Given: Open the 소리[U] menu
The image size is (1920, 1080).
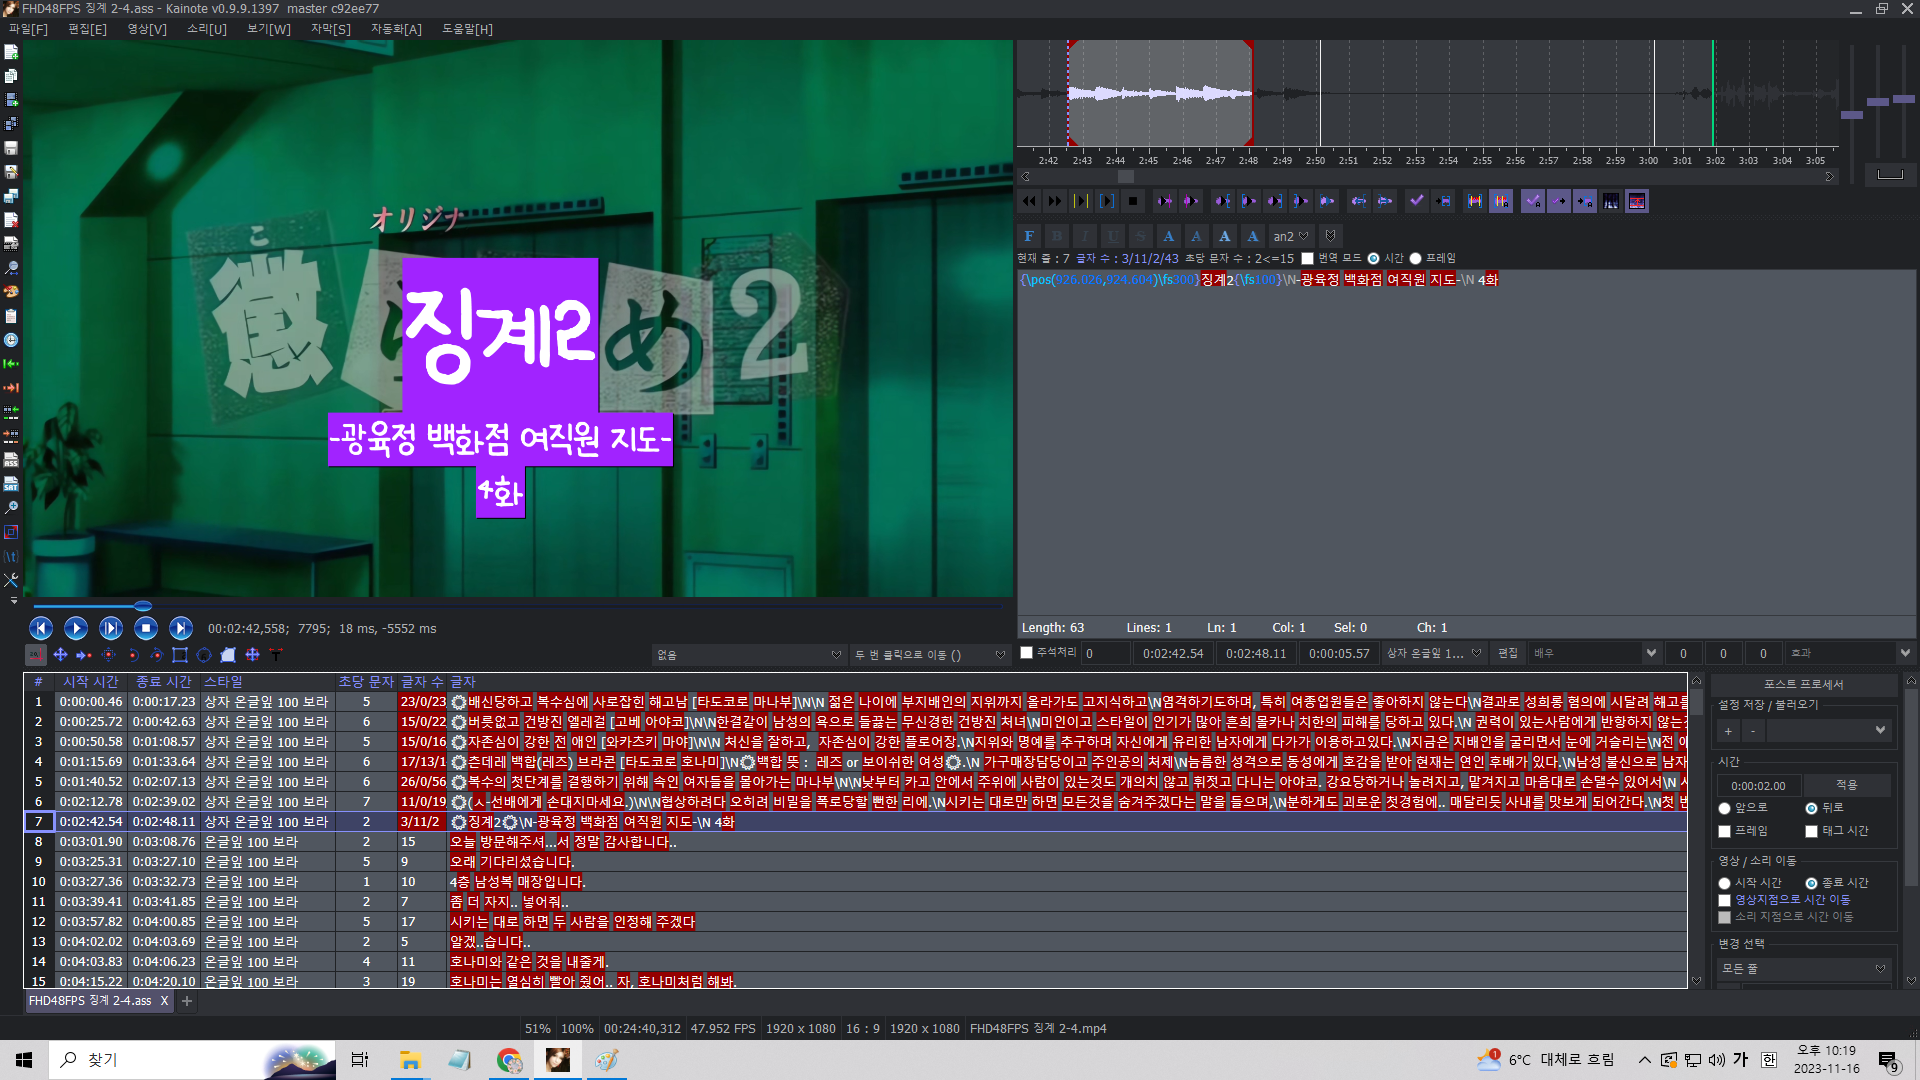Looking at the screenshot, I should point(207,29).
